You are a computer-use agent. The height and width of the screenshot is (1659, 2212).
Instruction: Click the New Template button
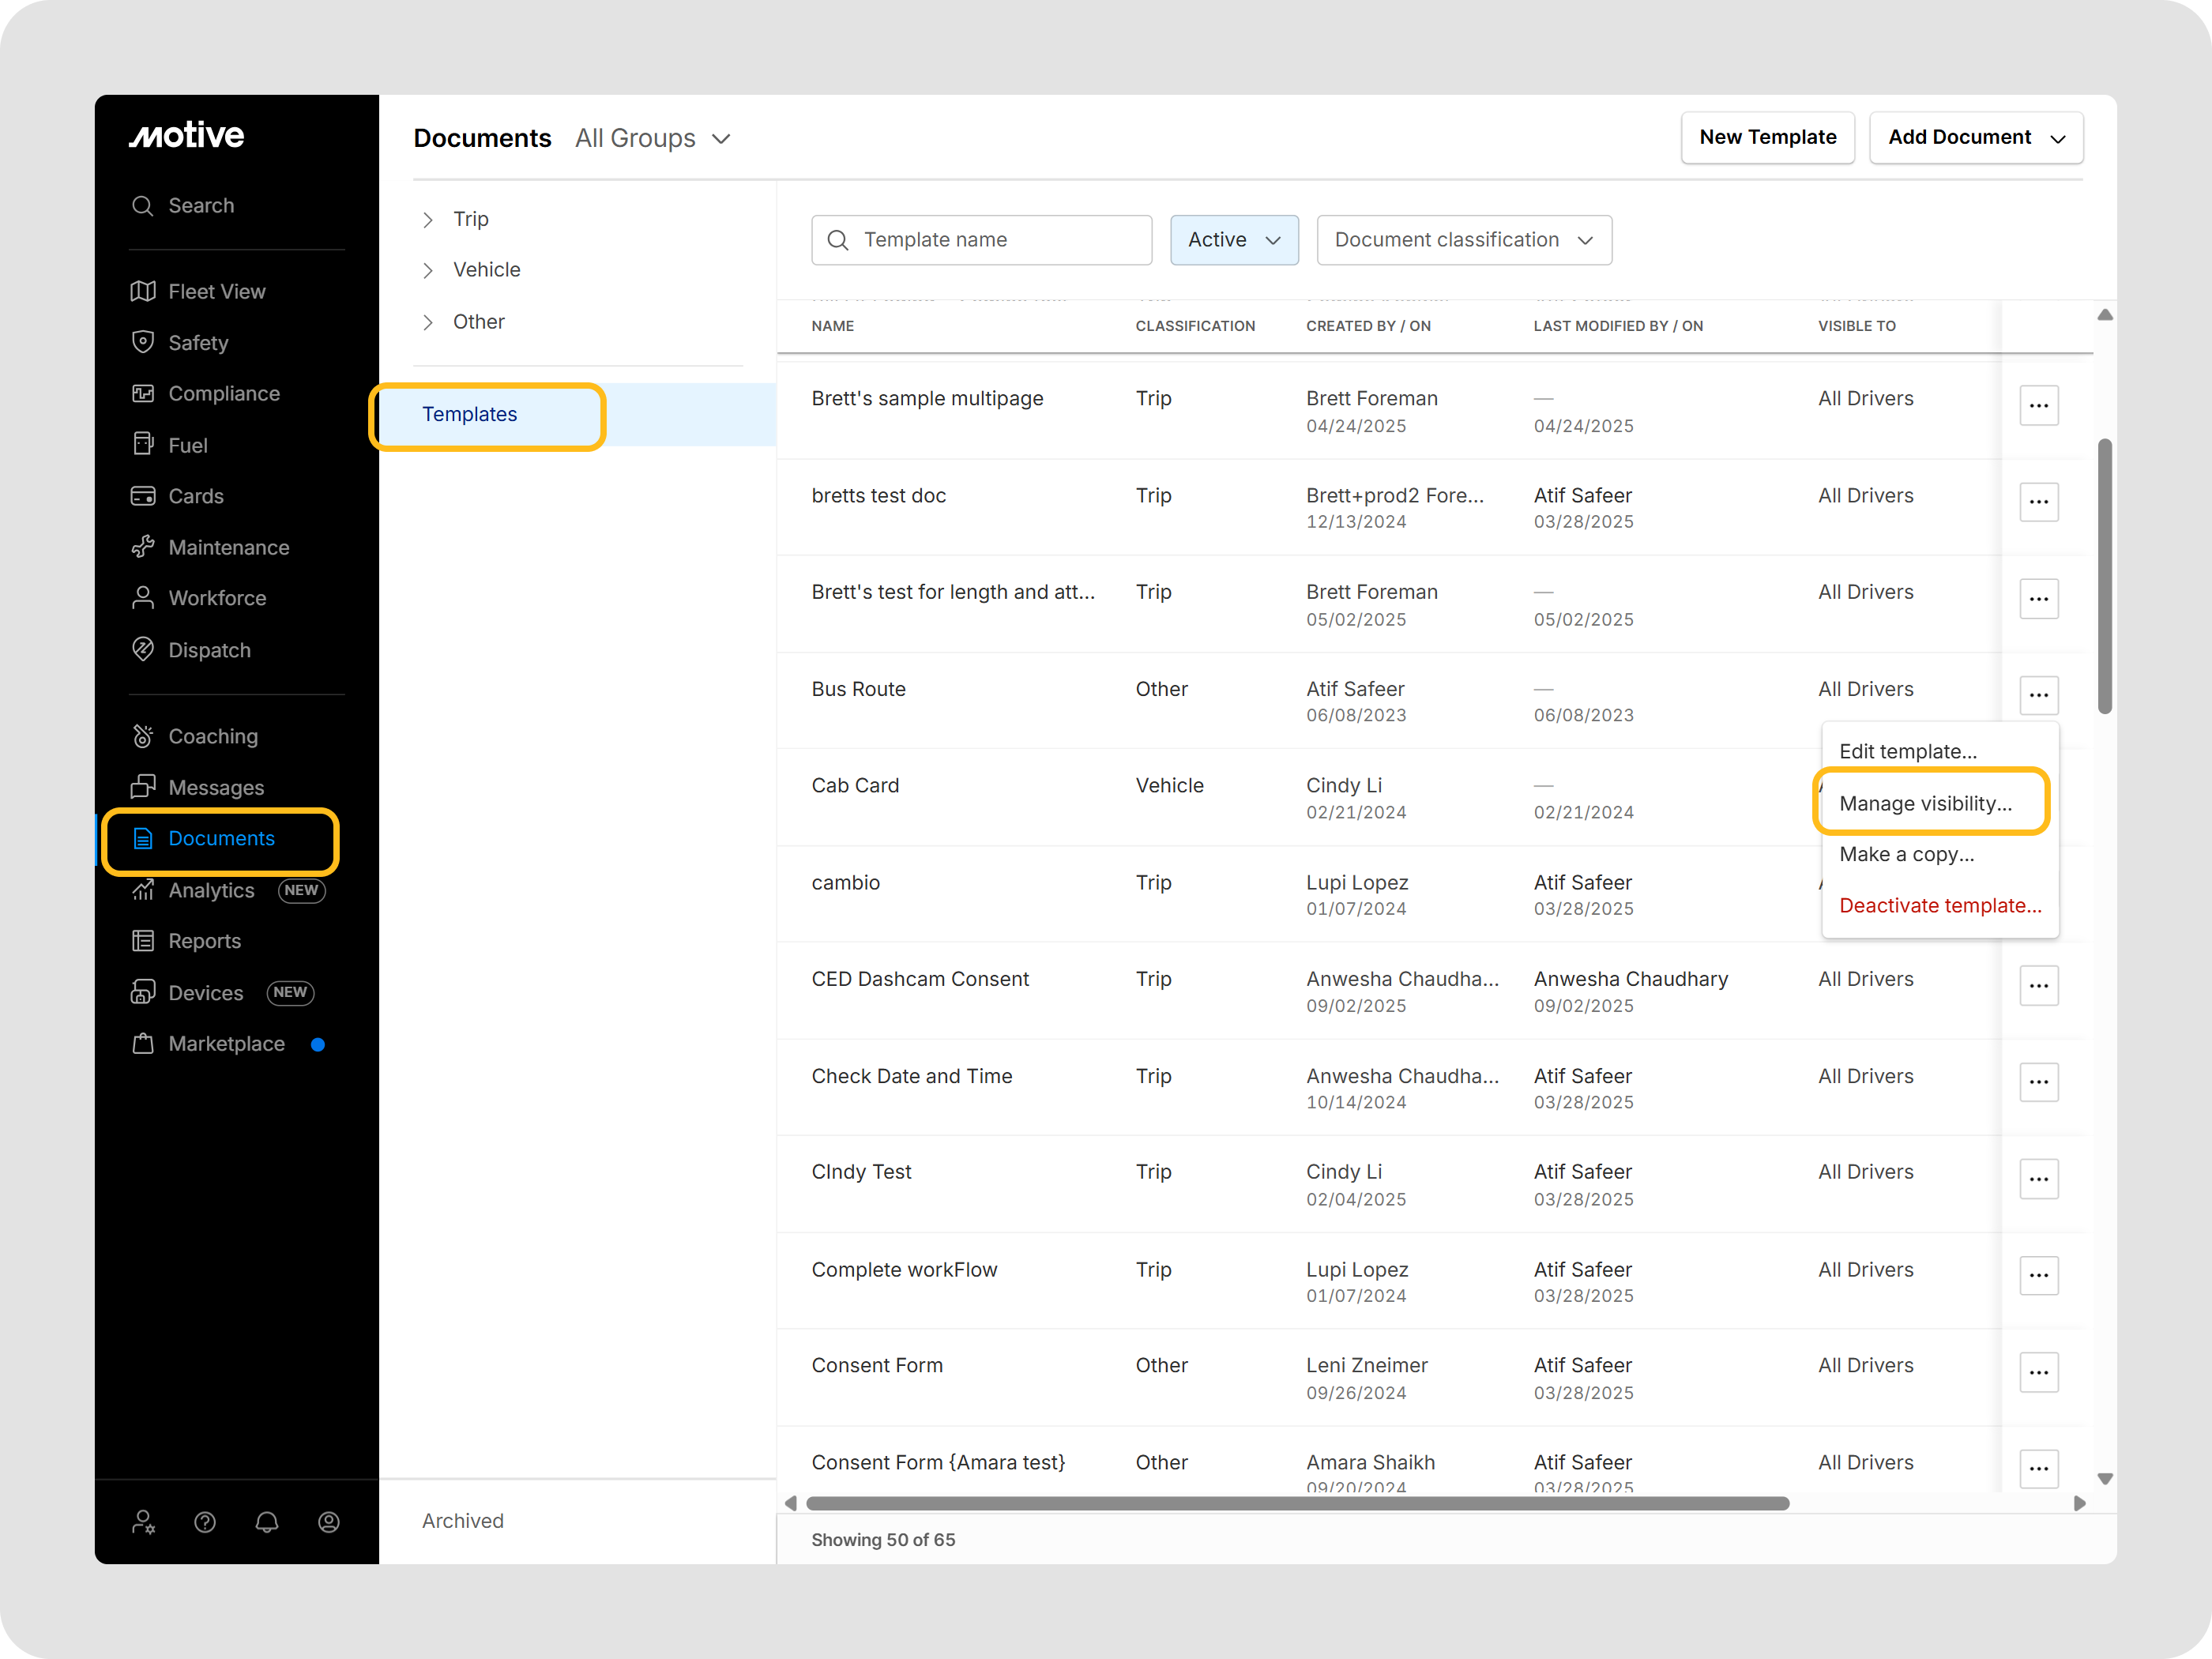coord(1767,137)
